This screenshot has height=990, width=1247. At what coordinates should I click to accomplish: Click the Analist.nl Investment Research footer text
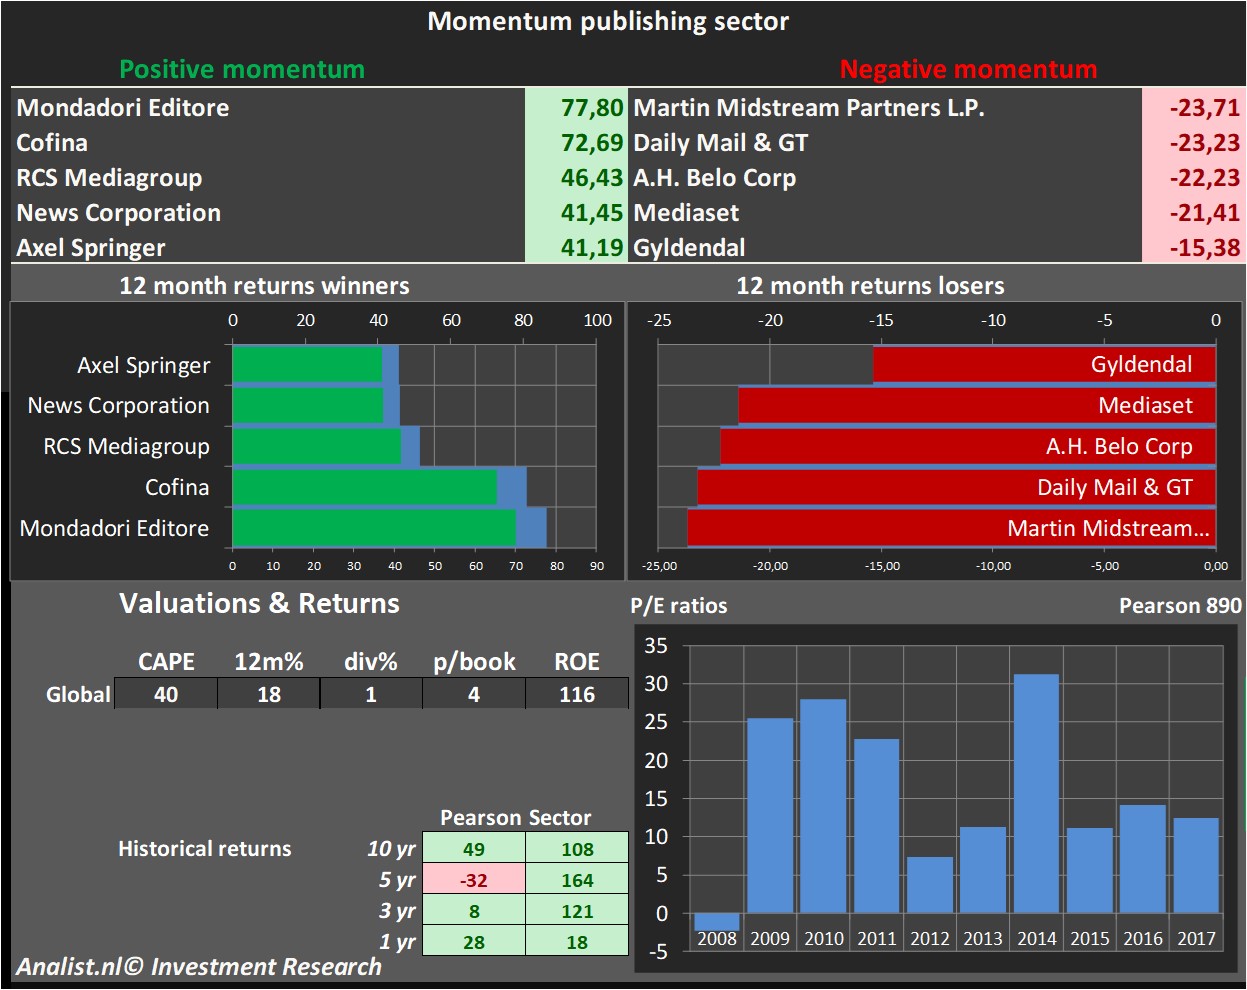(199, 967)
